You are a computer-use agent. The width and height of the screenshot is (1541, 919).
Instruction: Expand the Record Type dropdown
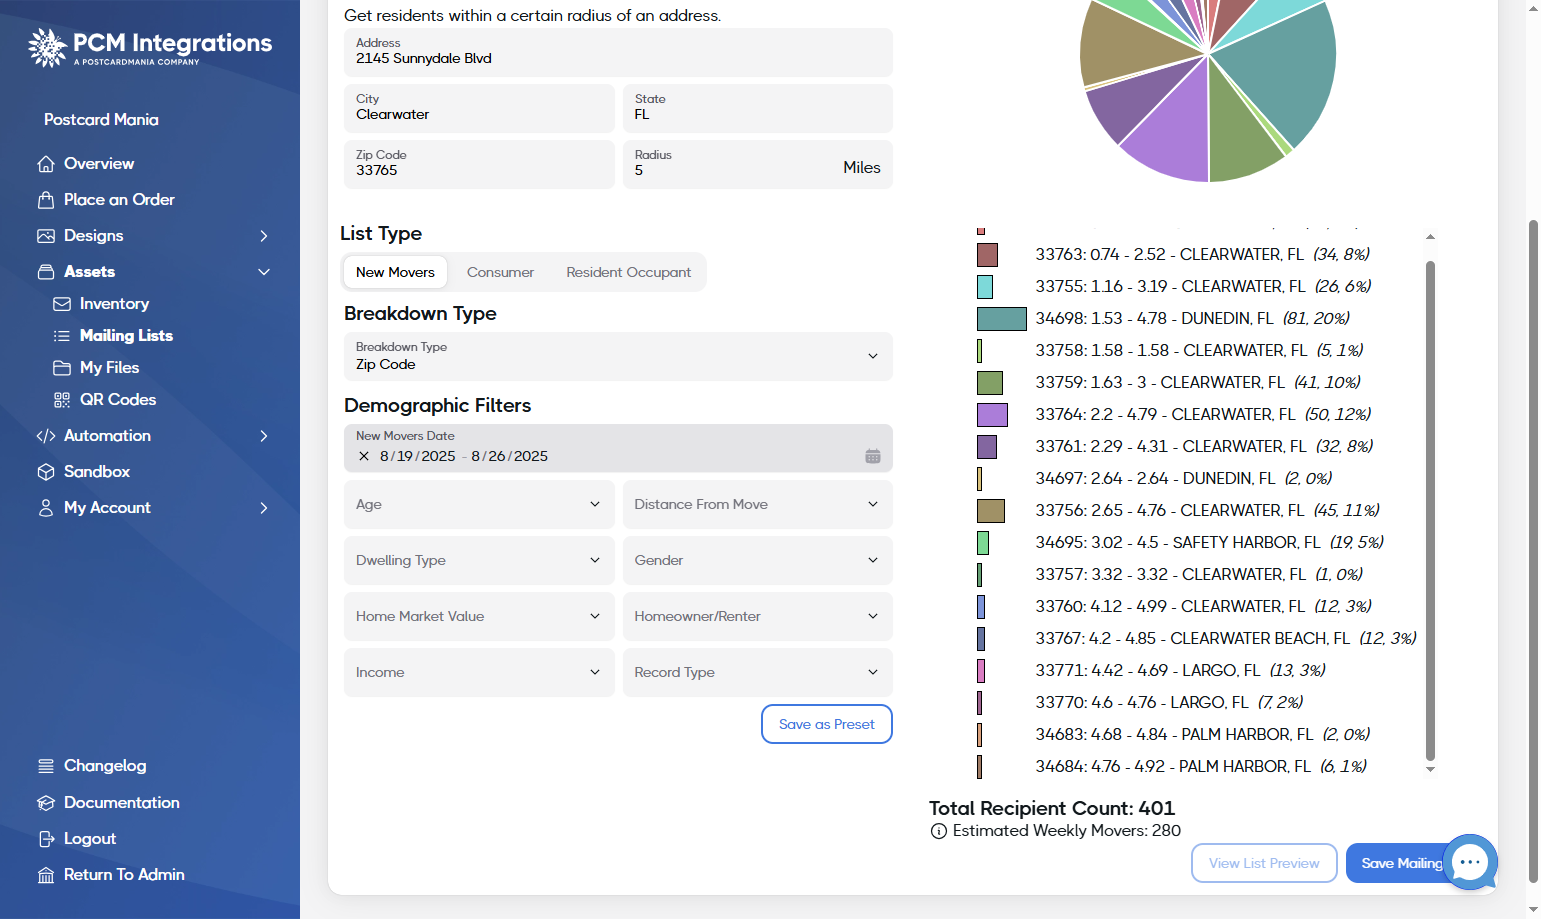pos(758,673)
